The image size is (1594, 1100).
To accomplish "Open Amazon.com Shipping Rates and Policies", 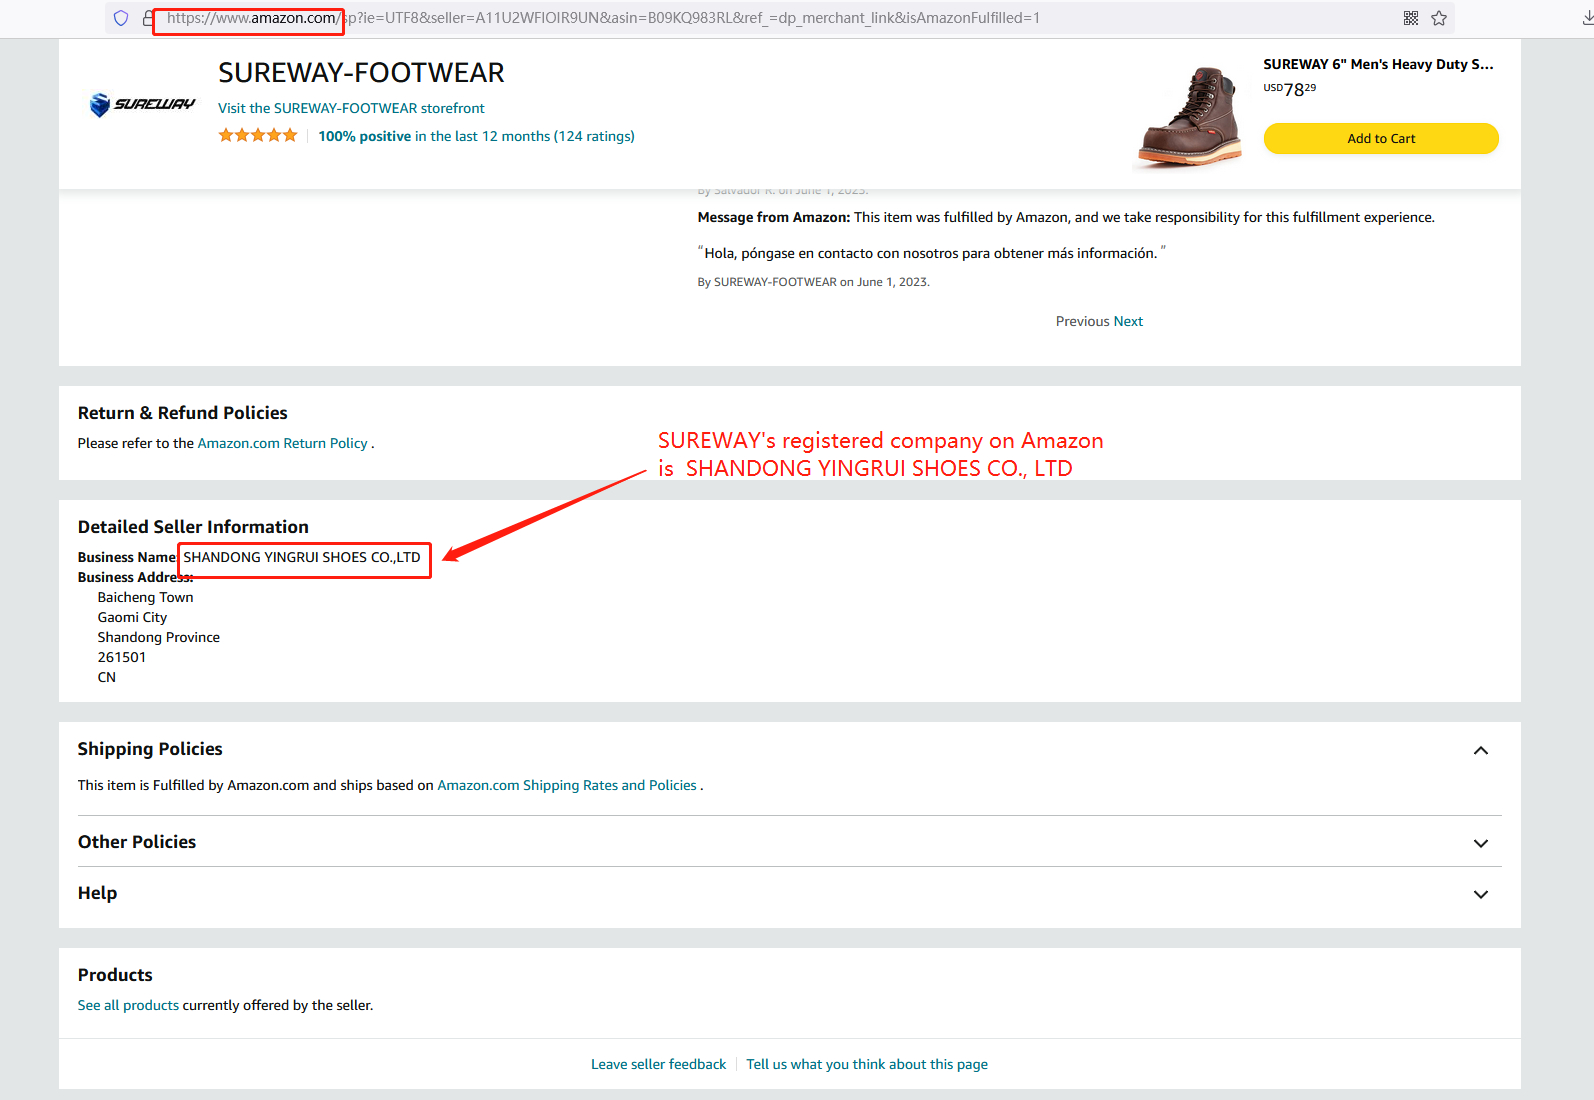I will tap(567, 785).
